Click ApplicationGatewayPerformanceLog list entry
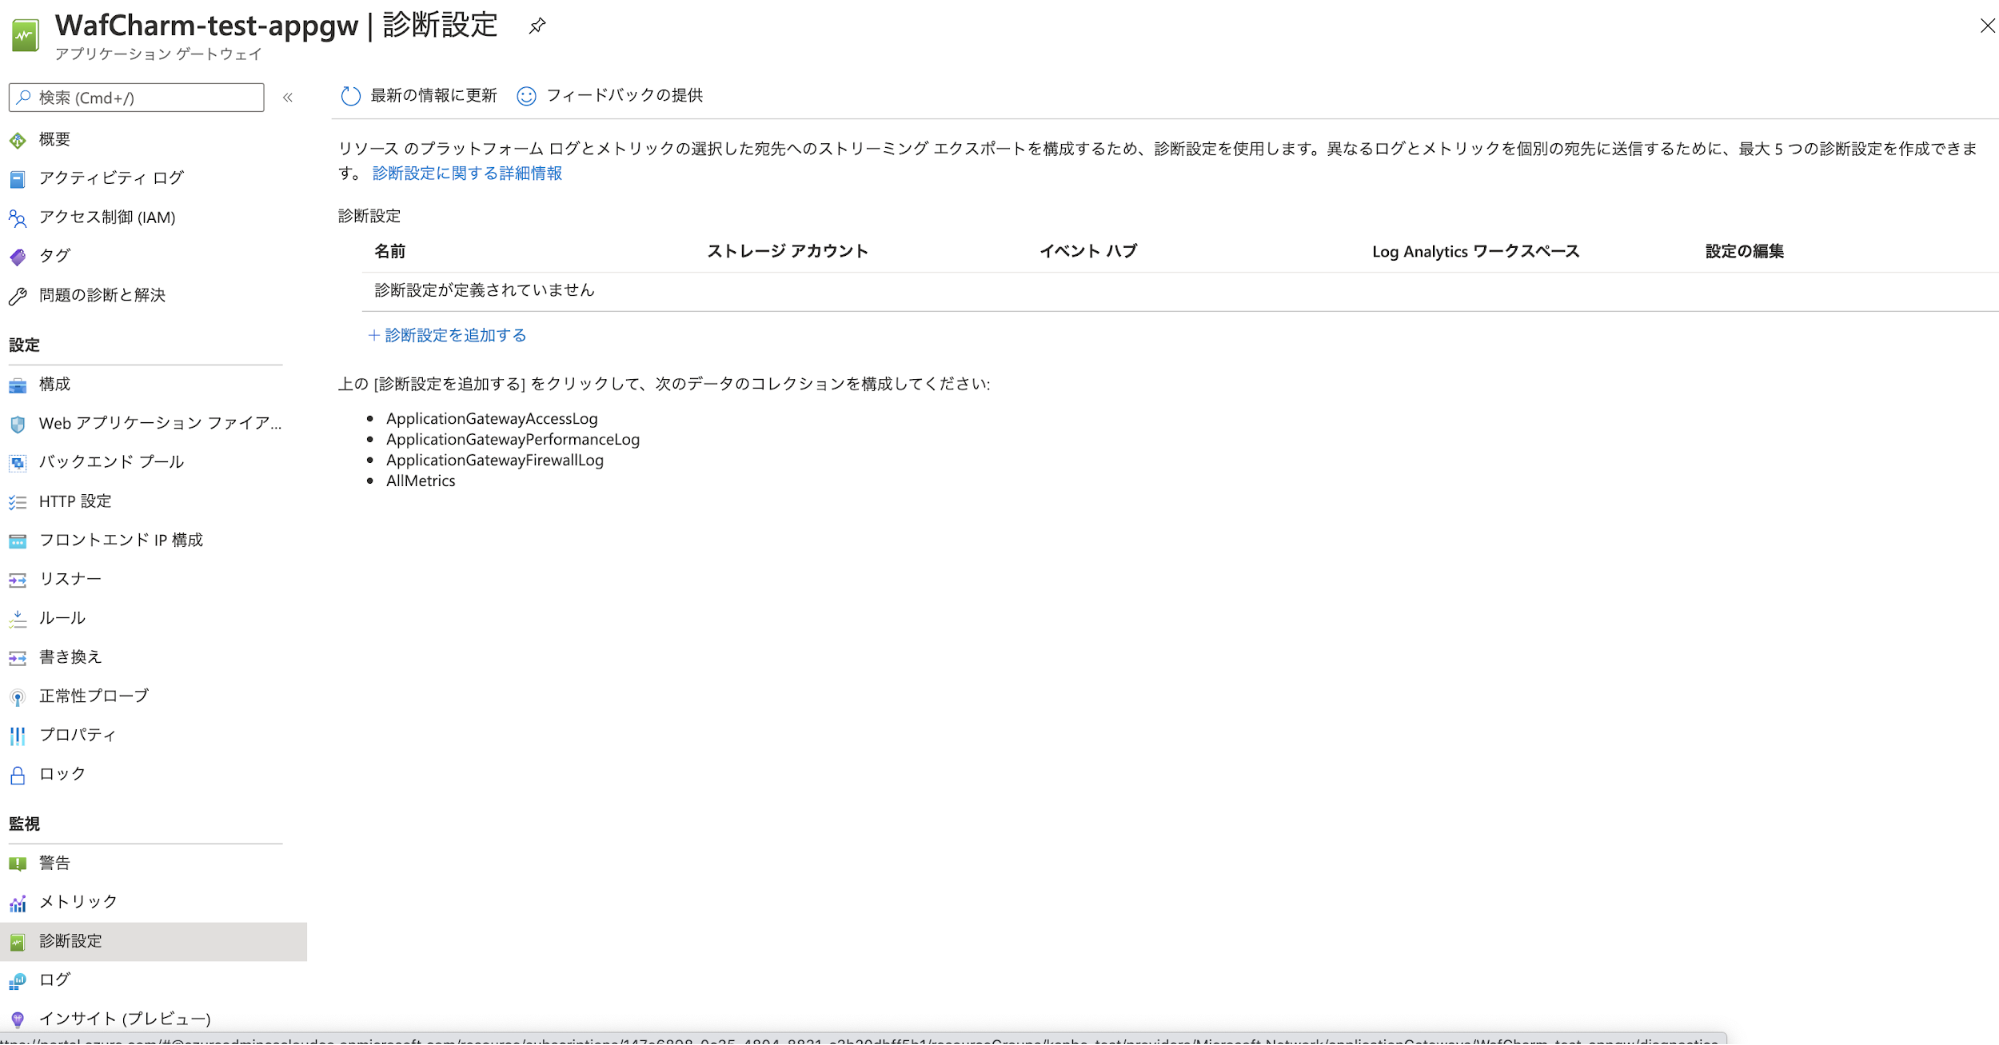Viewport: 1999px width, 1045px height. [513, 440]
